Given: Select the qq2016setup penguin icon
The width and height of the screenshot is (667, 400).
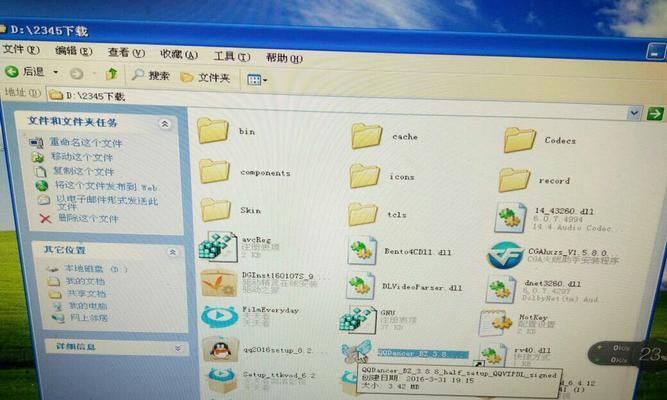Looking at the screenshot, I should [x=220, y=350].
